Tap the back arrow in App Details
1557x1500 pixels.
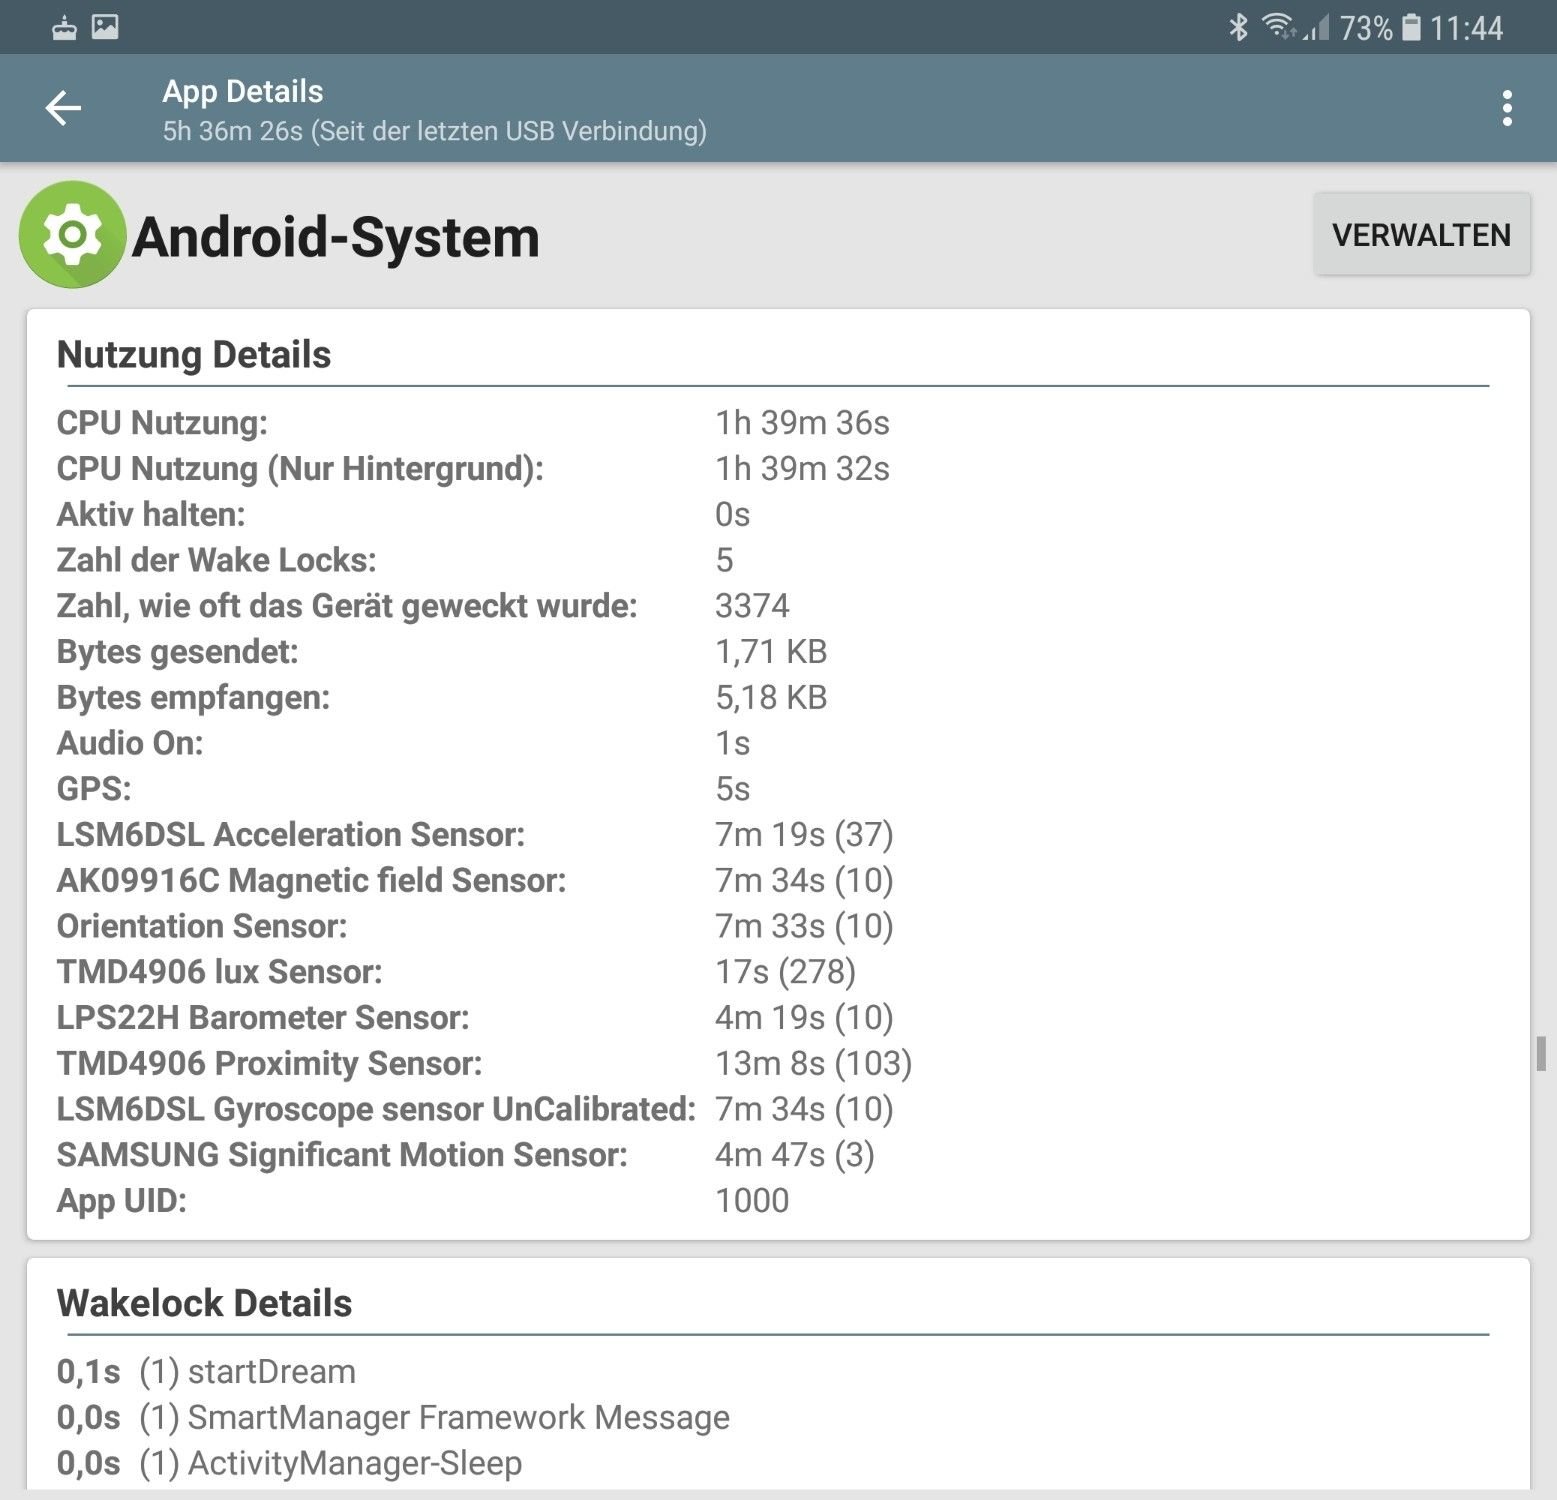click(x=63, y=108)
